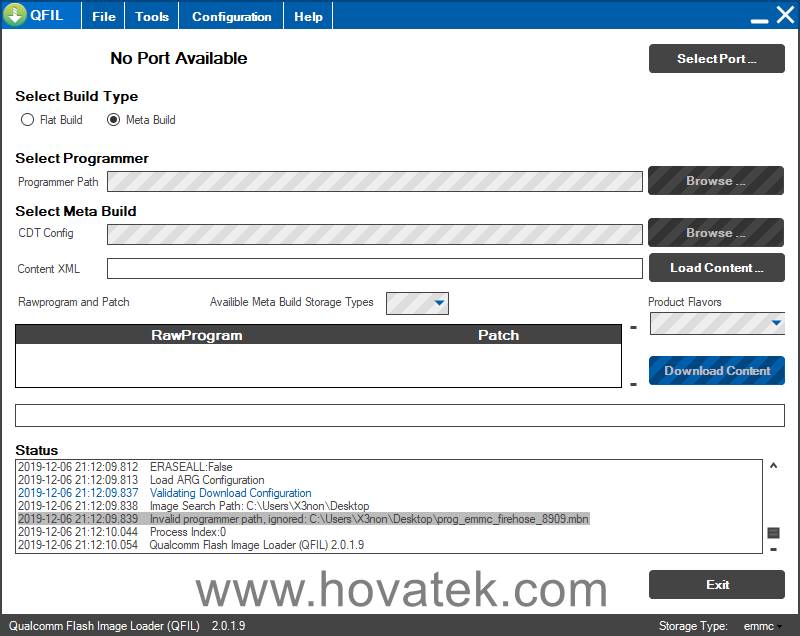This screenshot has height=636, width=800.
Task: Click the RawProgram column header
Action: click(x=196, y=335)
